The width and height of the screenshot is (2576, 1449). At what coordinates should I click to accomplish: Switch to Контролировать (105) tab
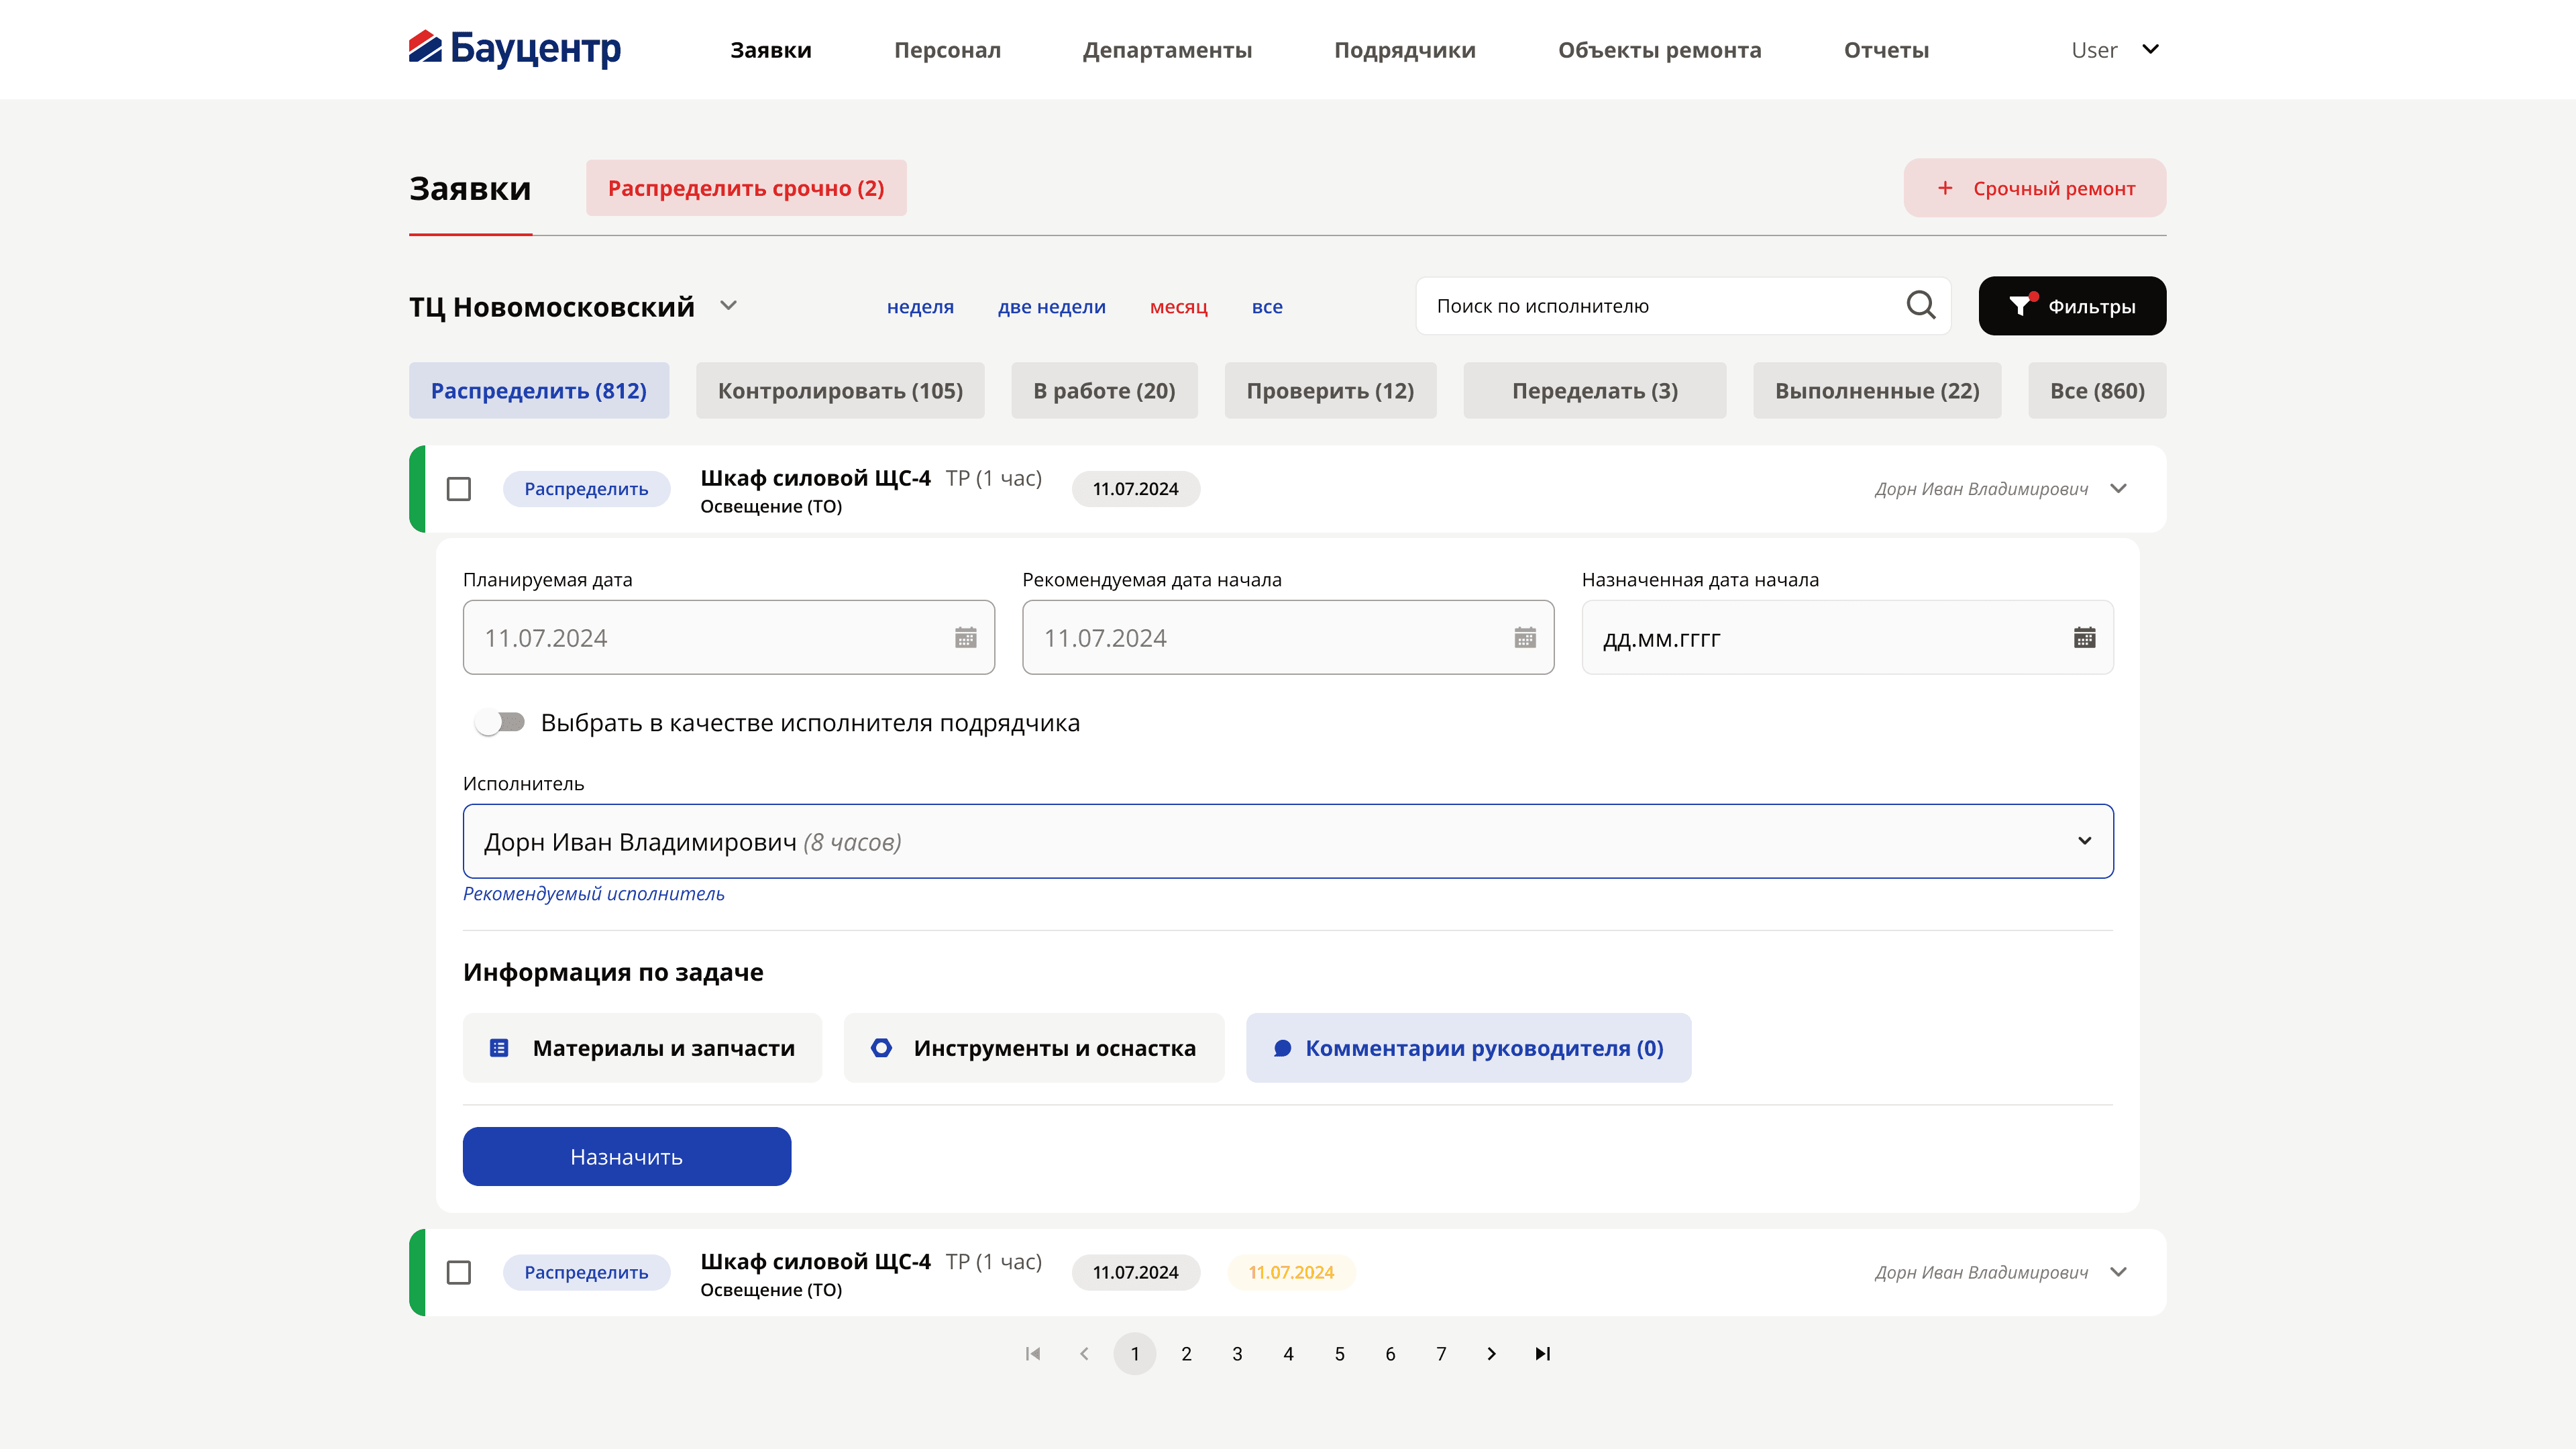(840, 391)
